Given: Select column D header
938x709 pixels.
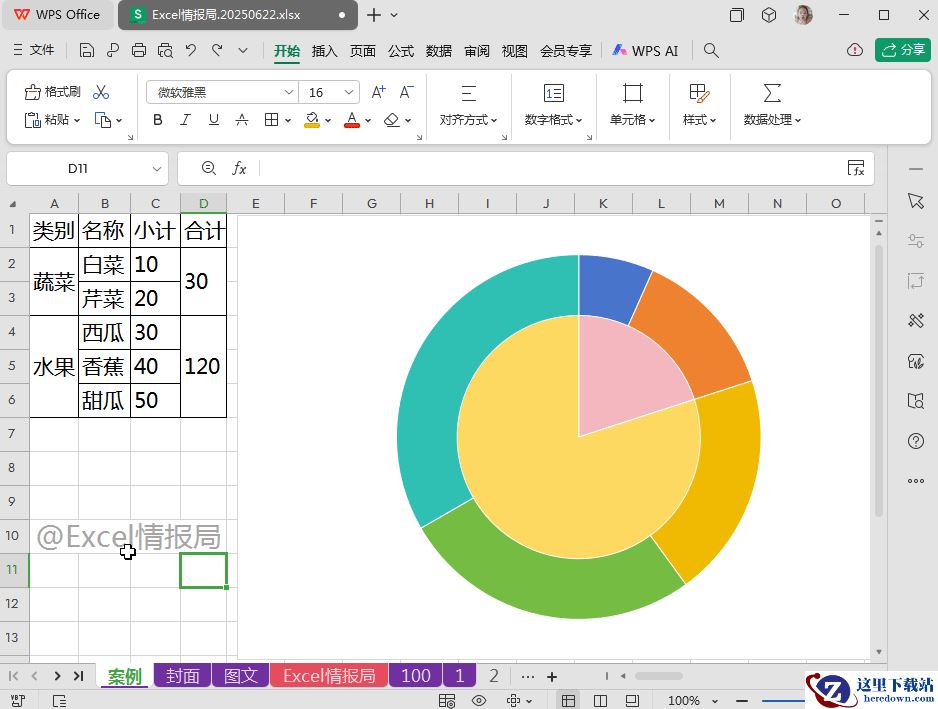Looking at the screenshot, I should (x=203, y=203).
